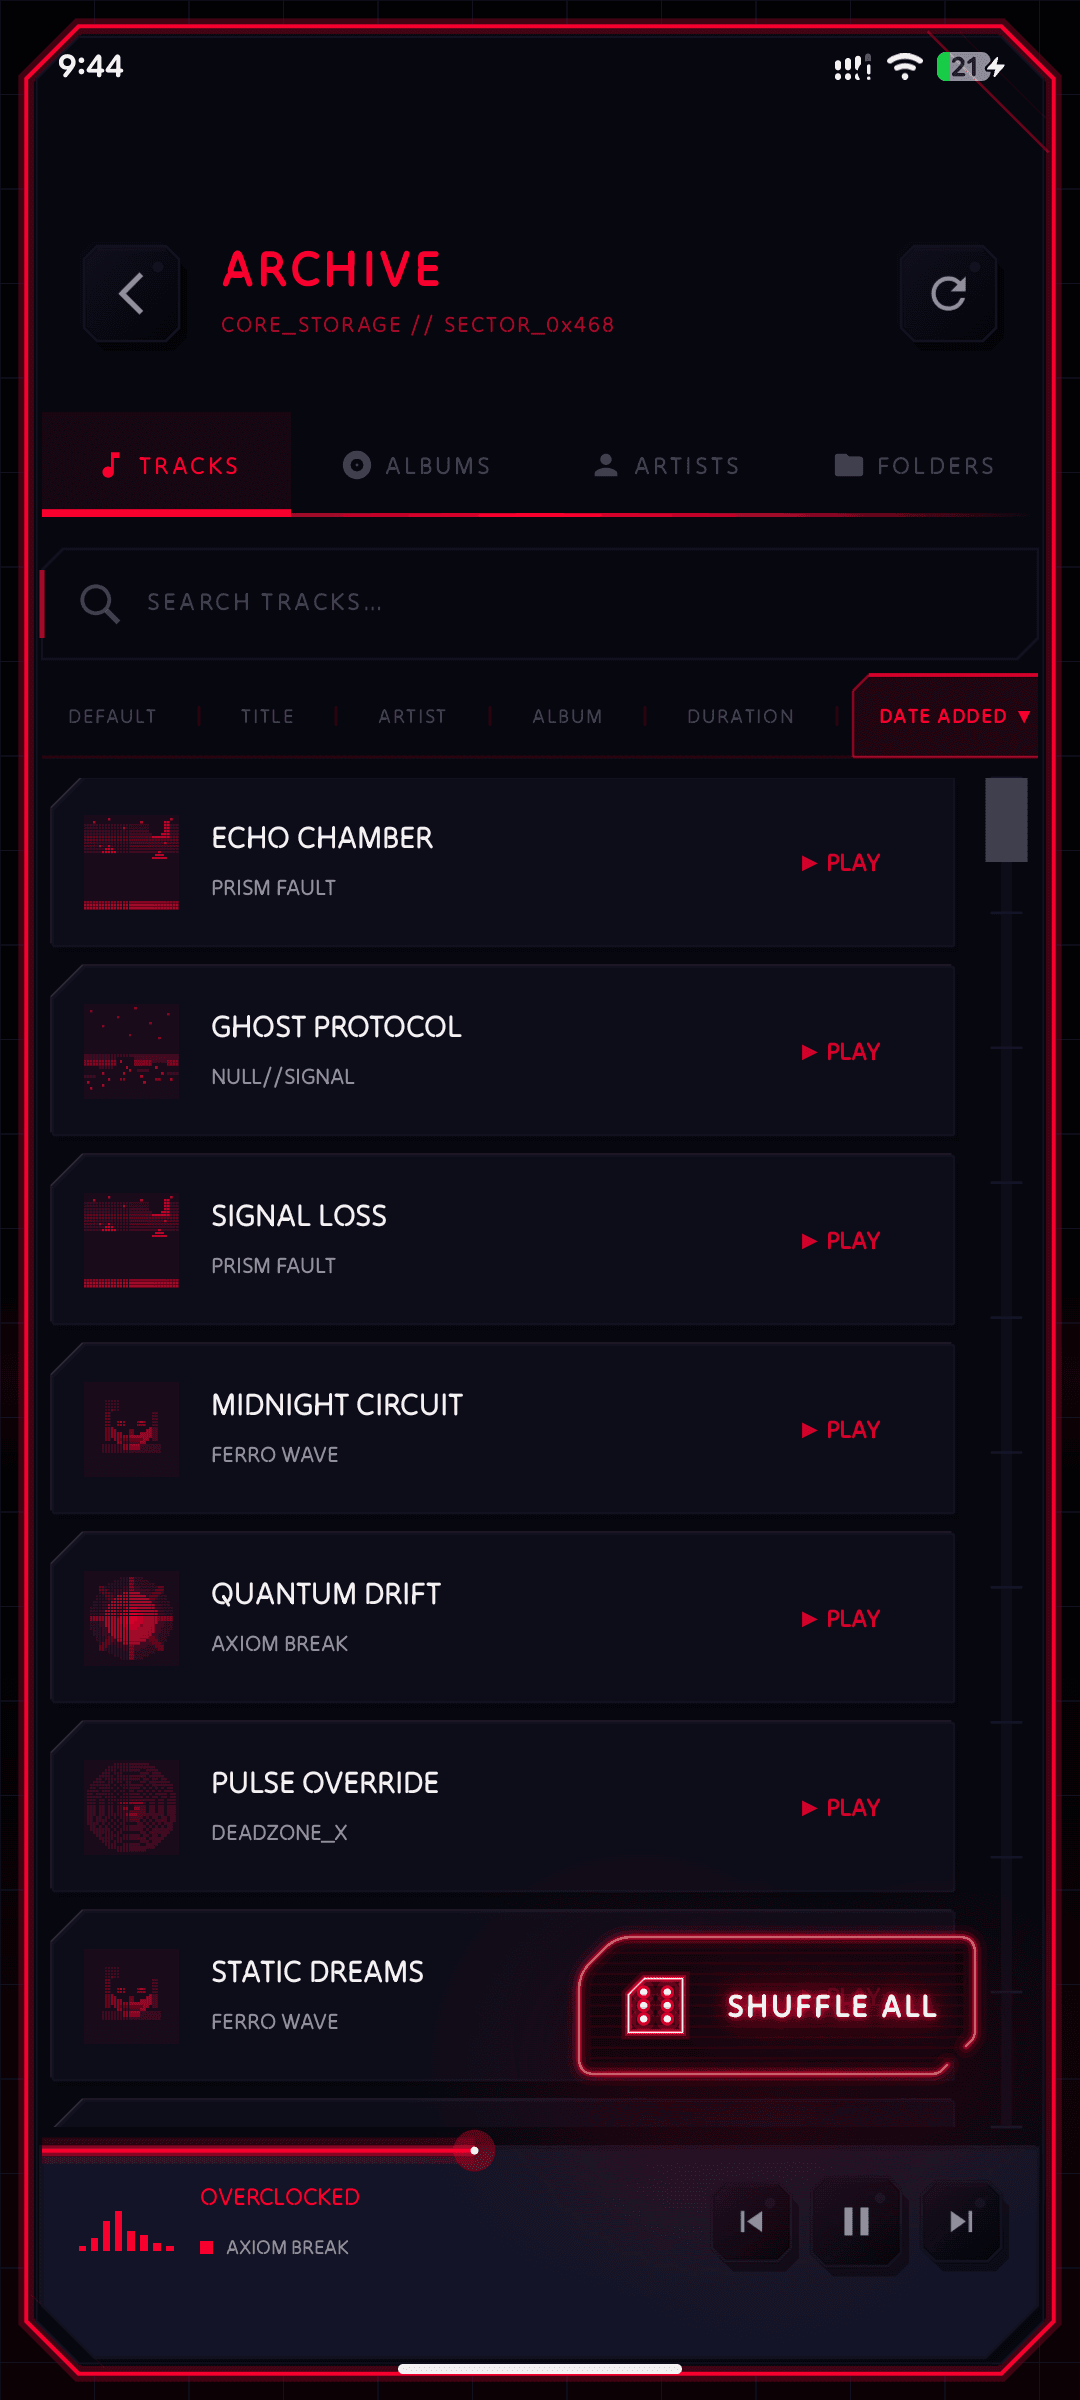Click the playback progress slider knob
Image resolution: width=1080 pixels, height=2400 pixels.
tap(474, 2150)
